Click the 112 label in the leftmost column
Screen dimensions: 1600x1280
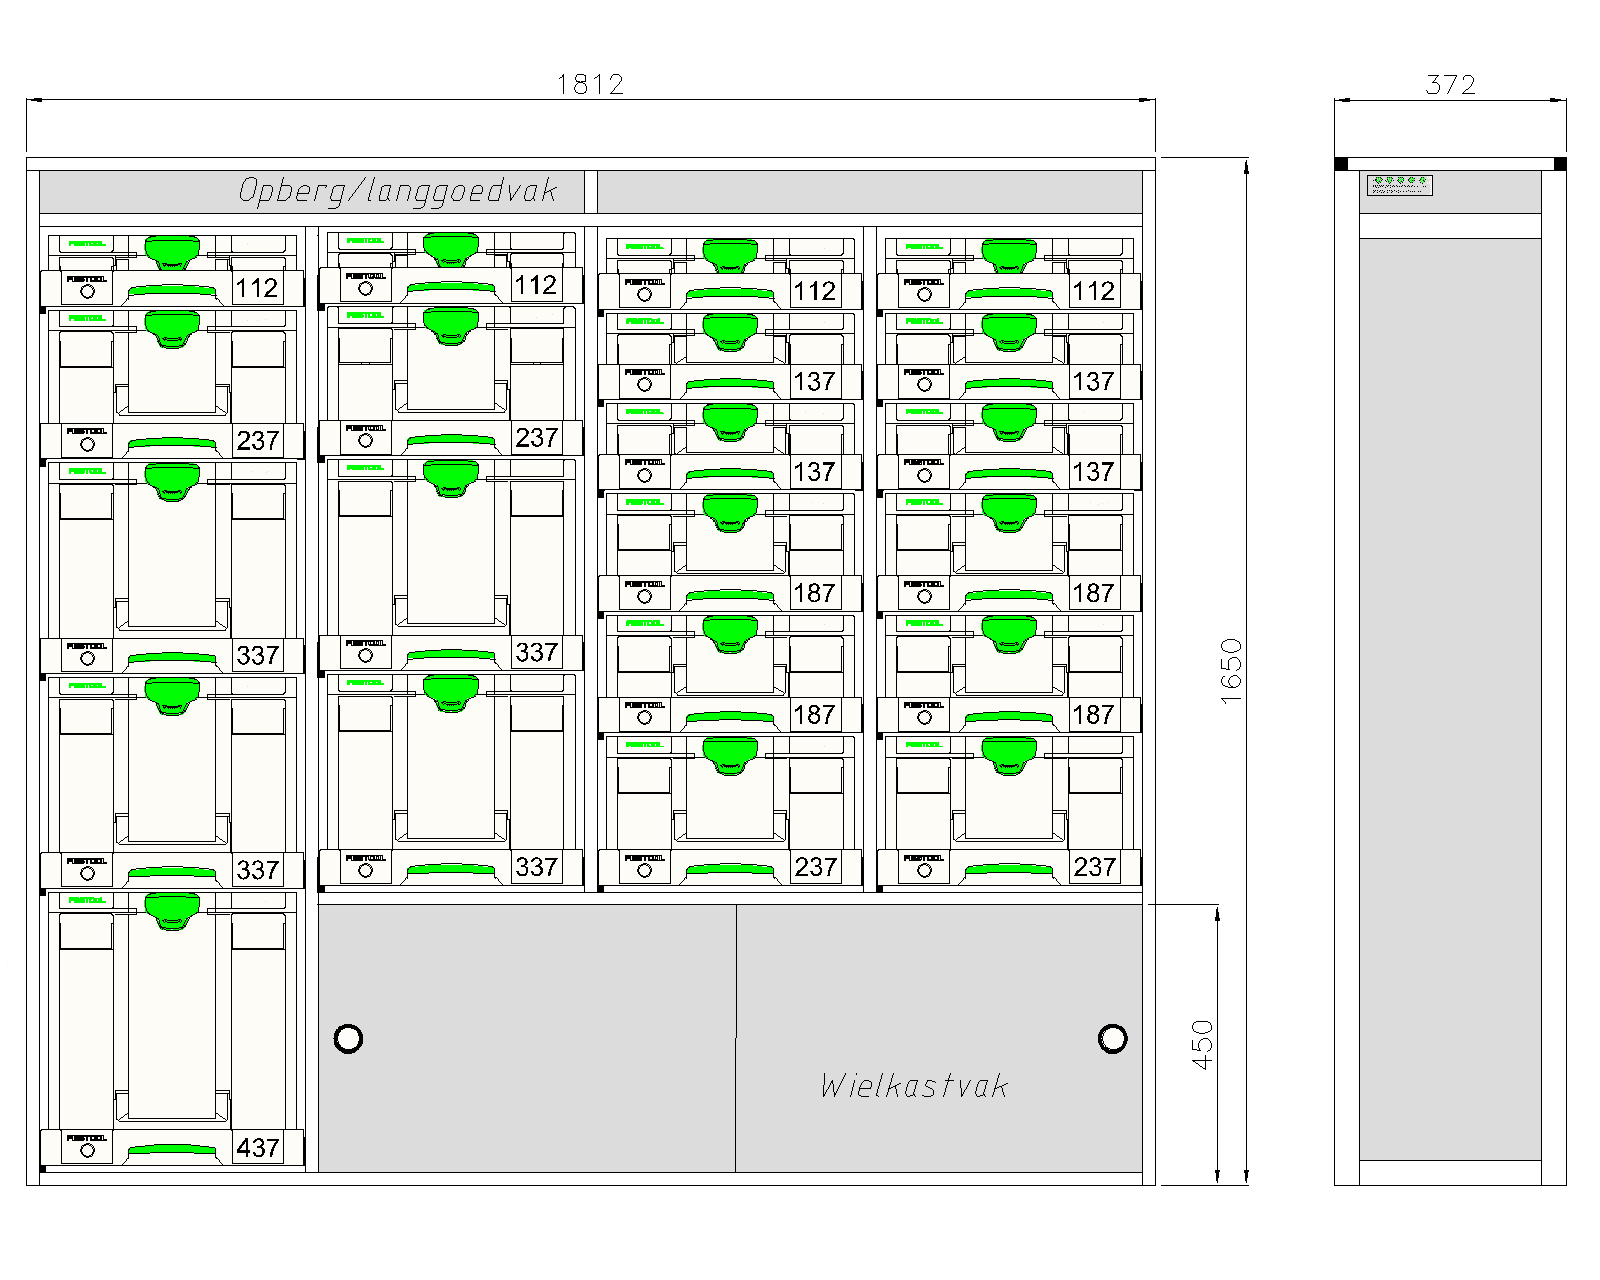point(256,288)
